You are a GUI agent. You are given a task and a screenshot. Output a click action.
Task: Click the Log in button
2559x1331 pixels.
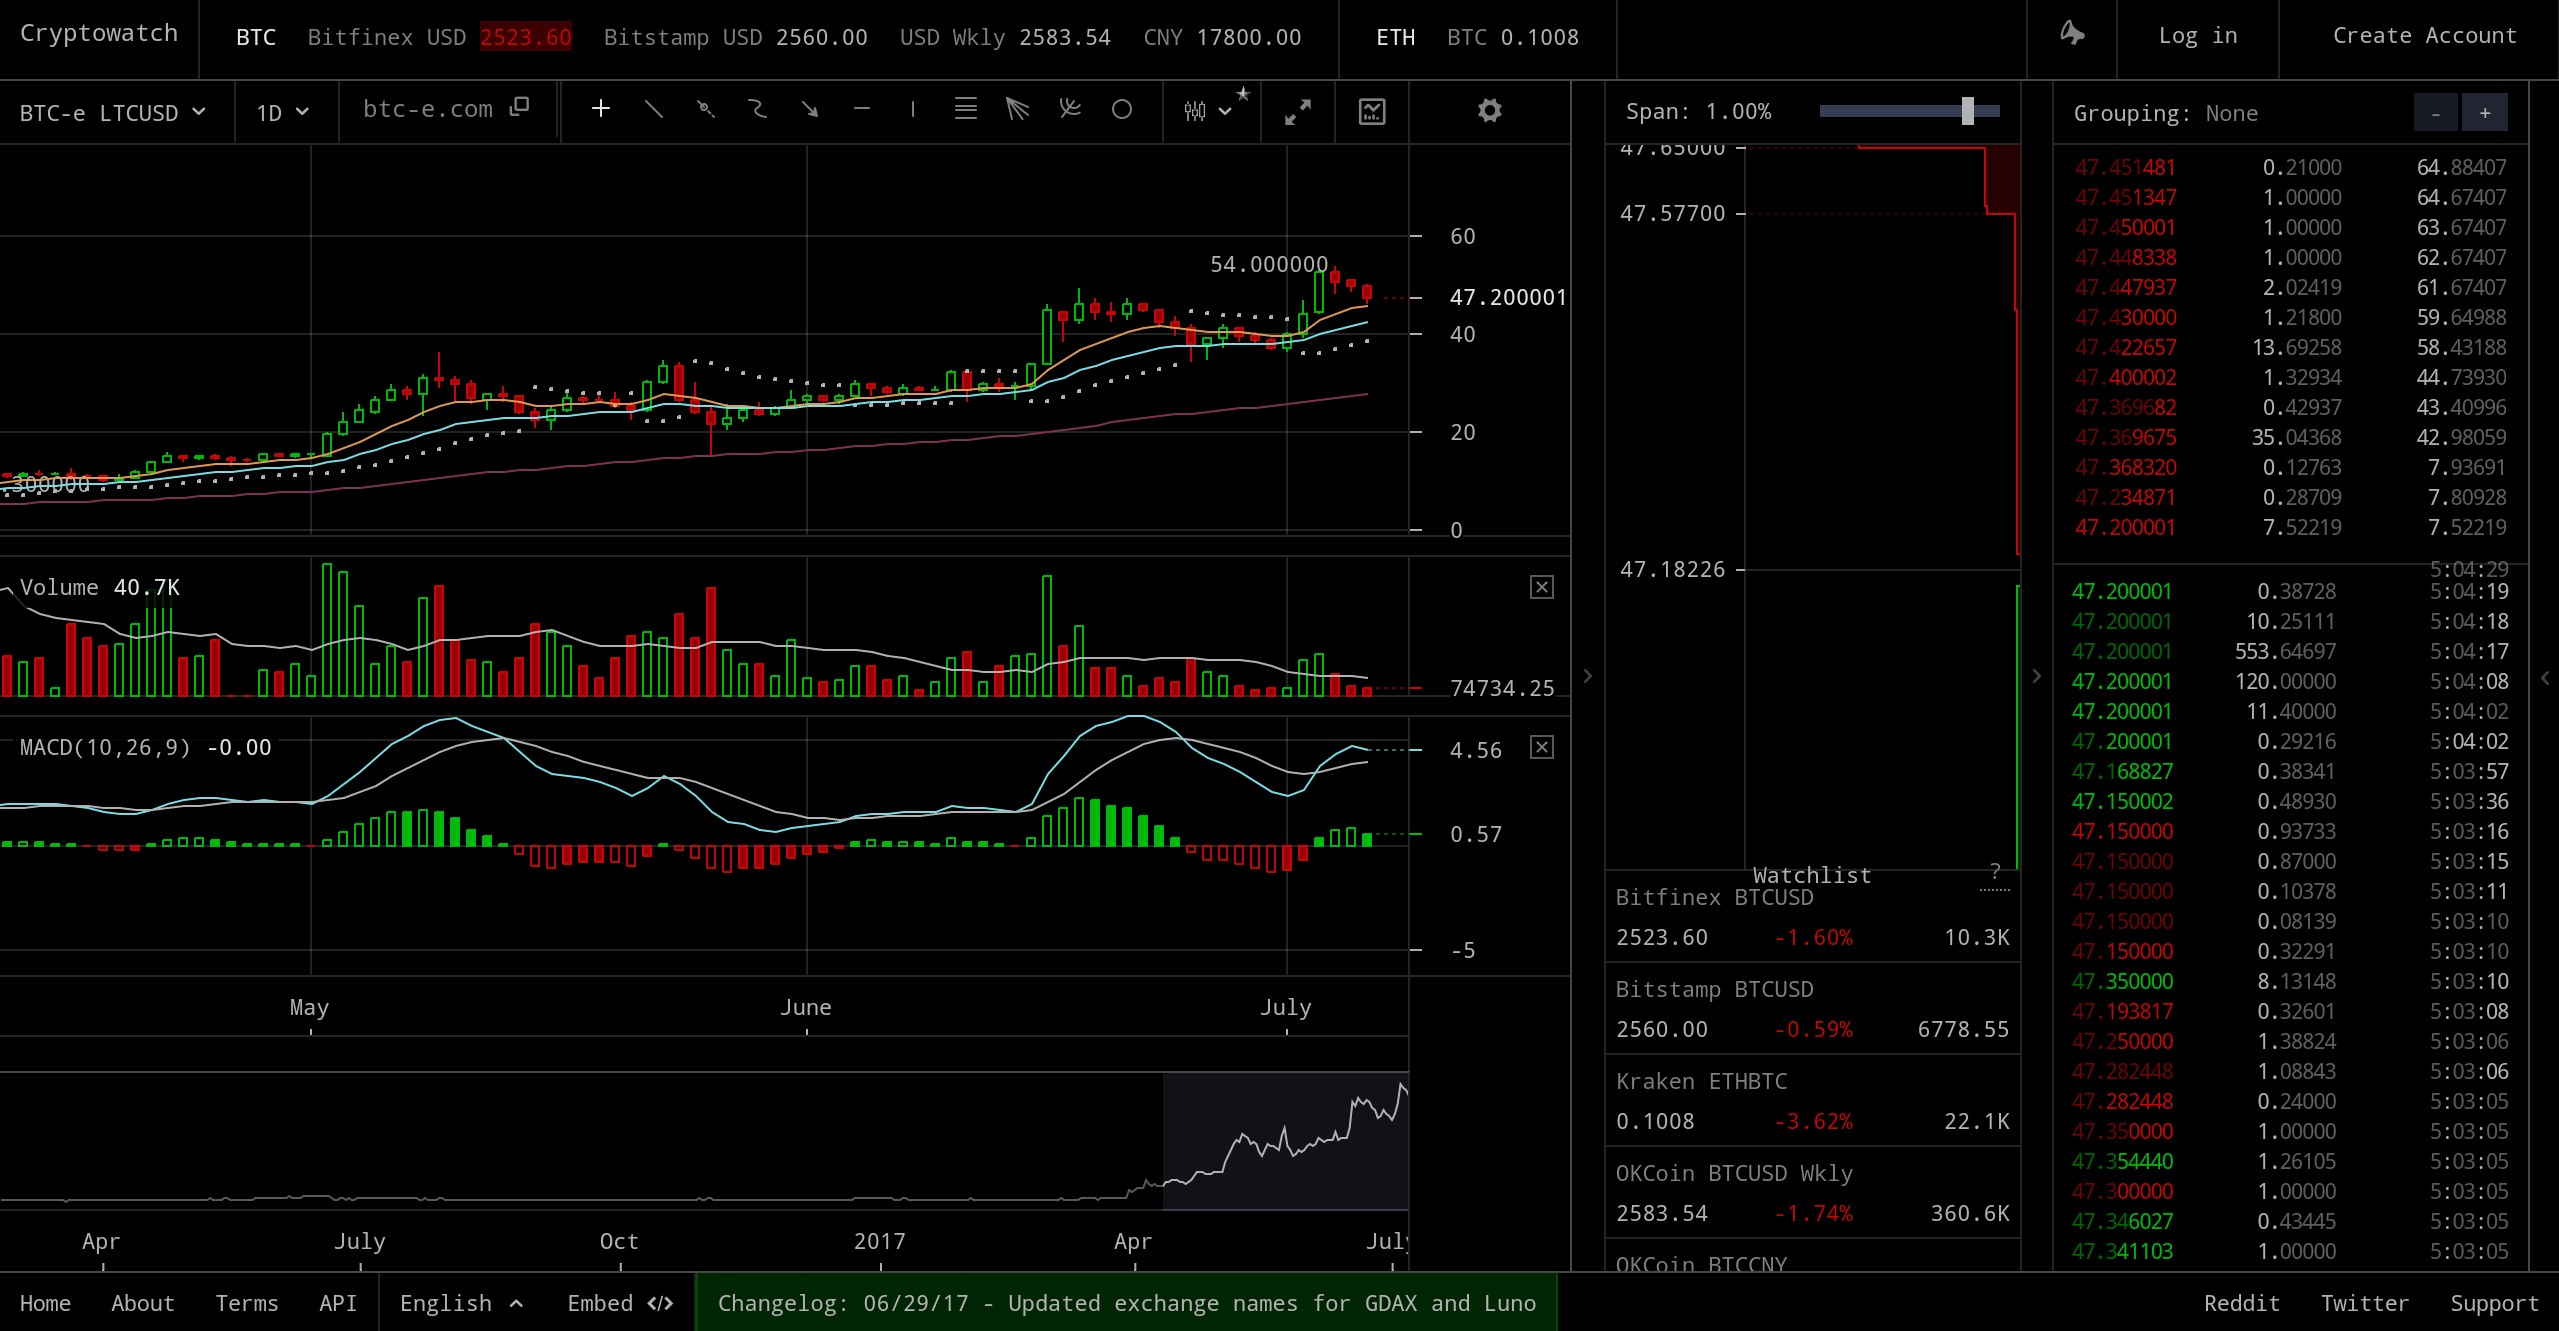coord(2197,36)
